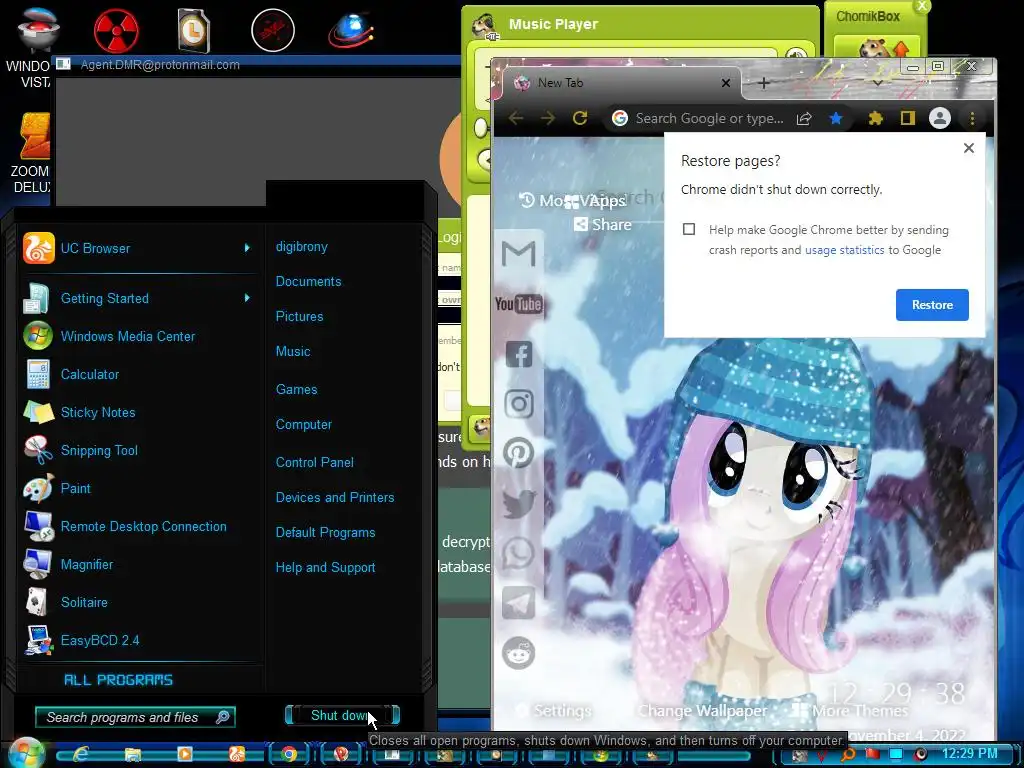Open WhatsApp shortcut in sidebar
The height and width of the screenshot is (768, 1024).
point(519,553)
